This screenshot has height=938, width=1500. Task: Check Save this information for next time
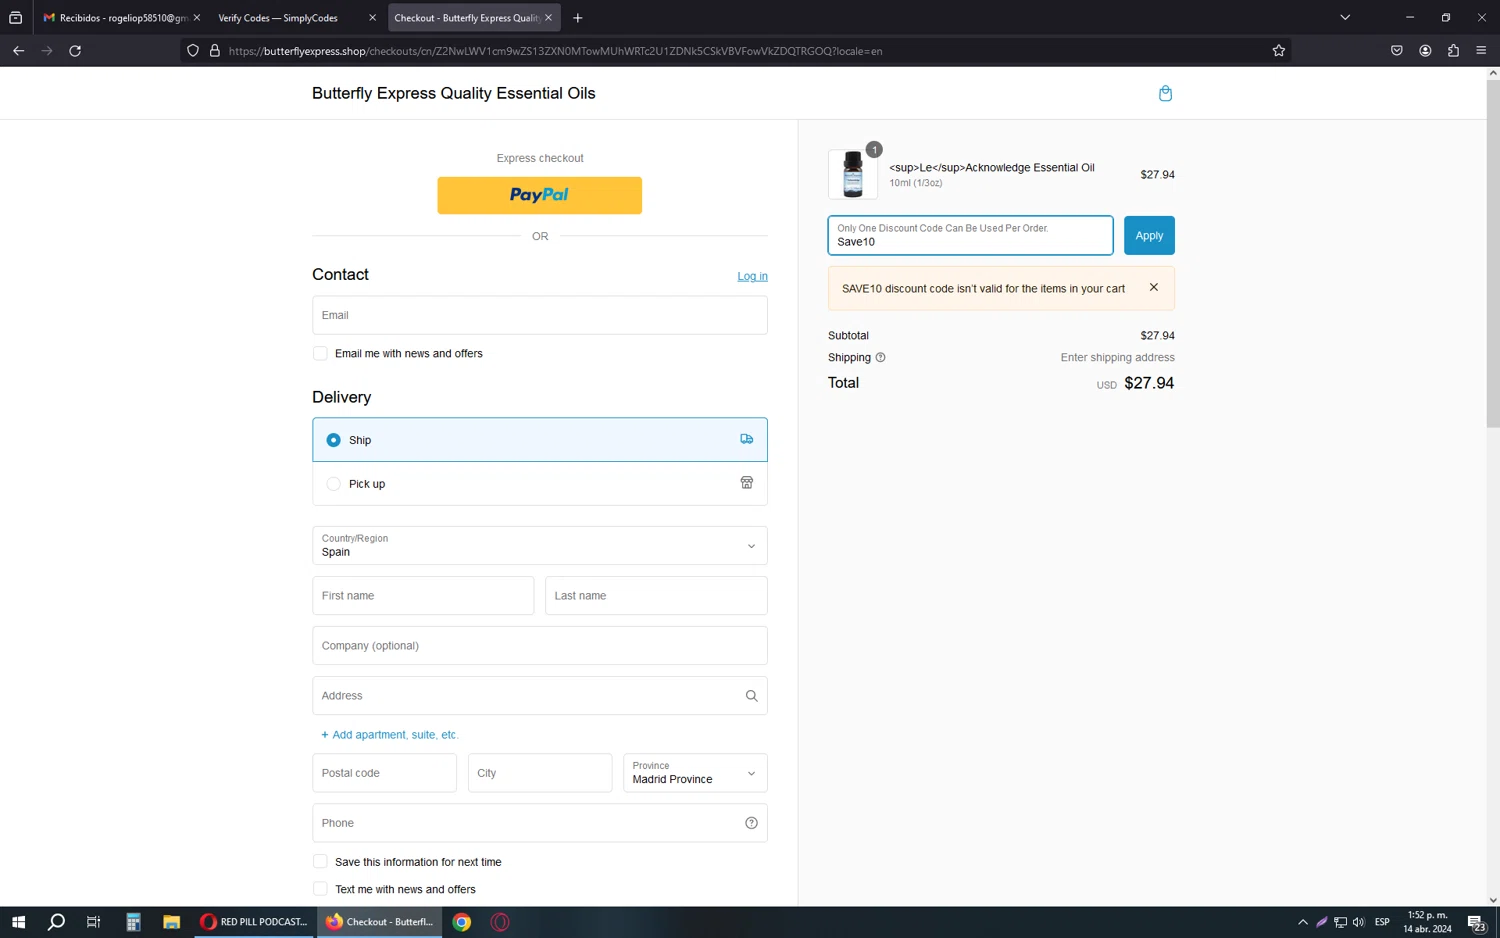[x=320, y=861]
